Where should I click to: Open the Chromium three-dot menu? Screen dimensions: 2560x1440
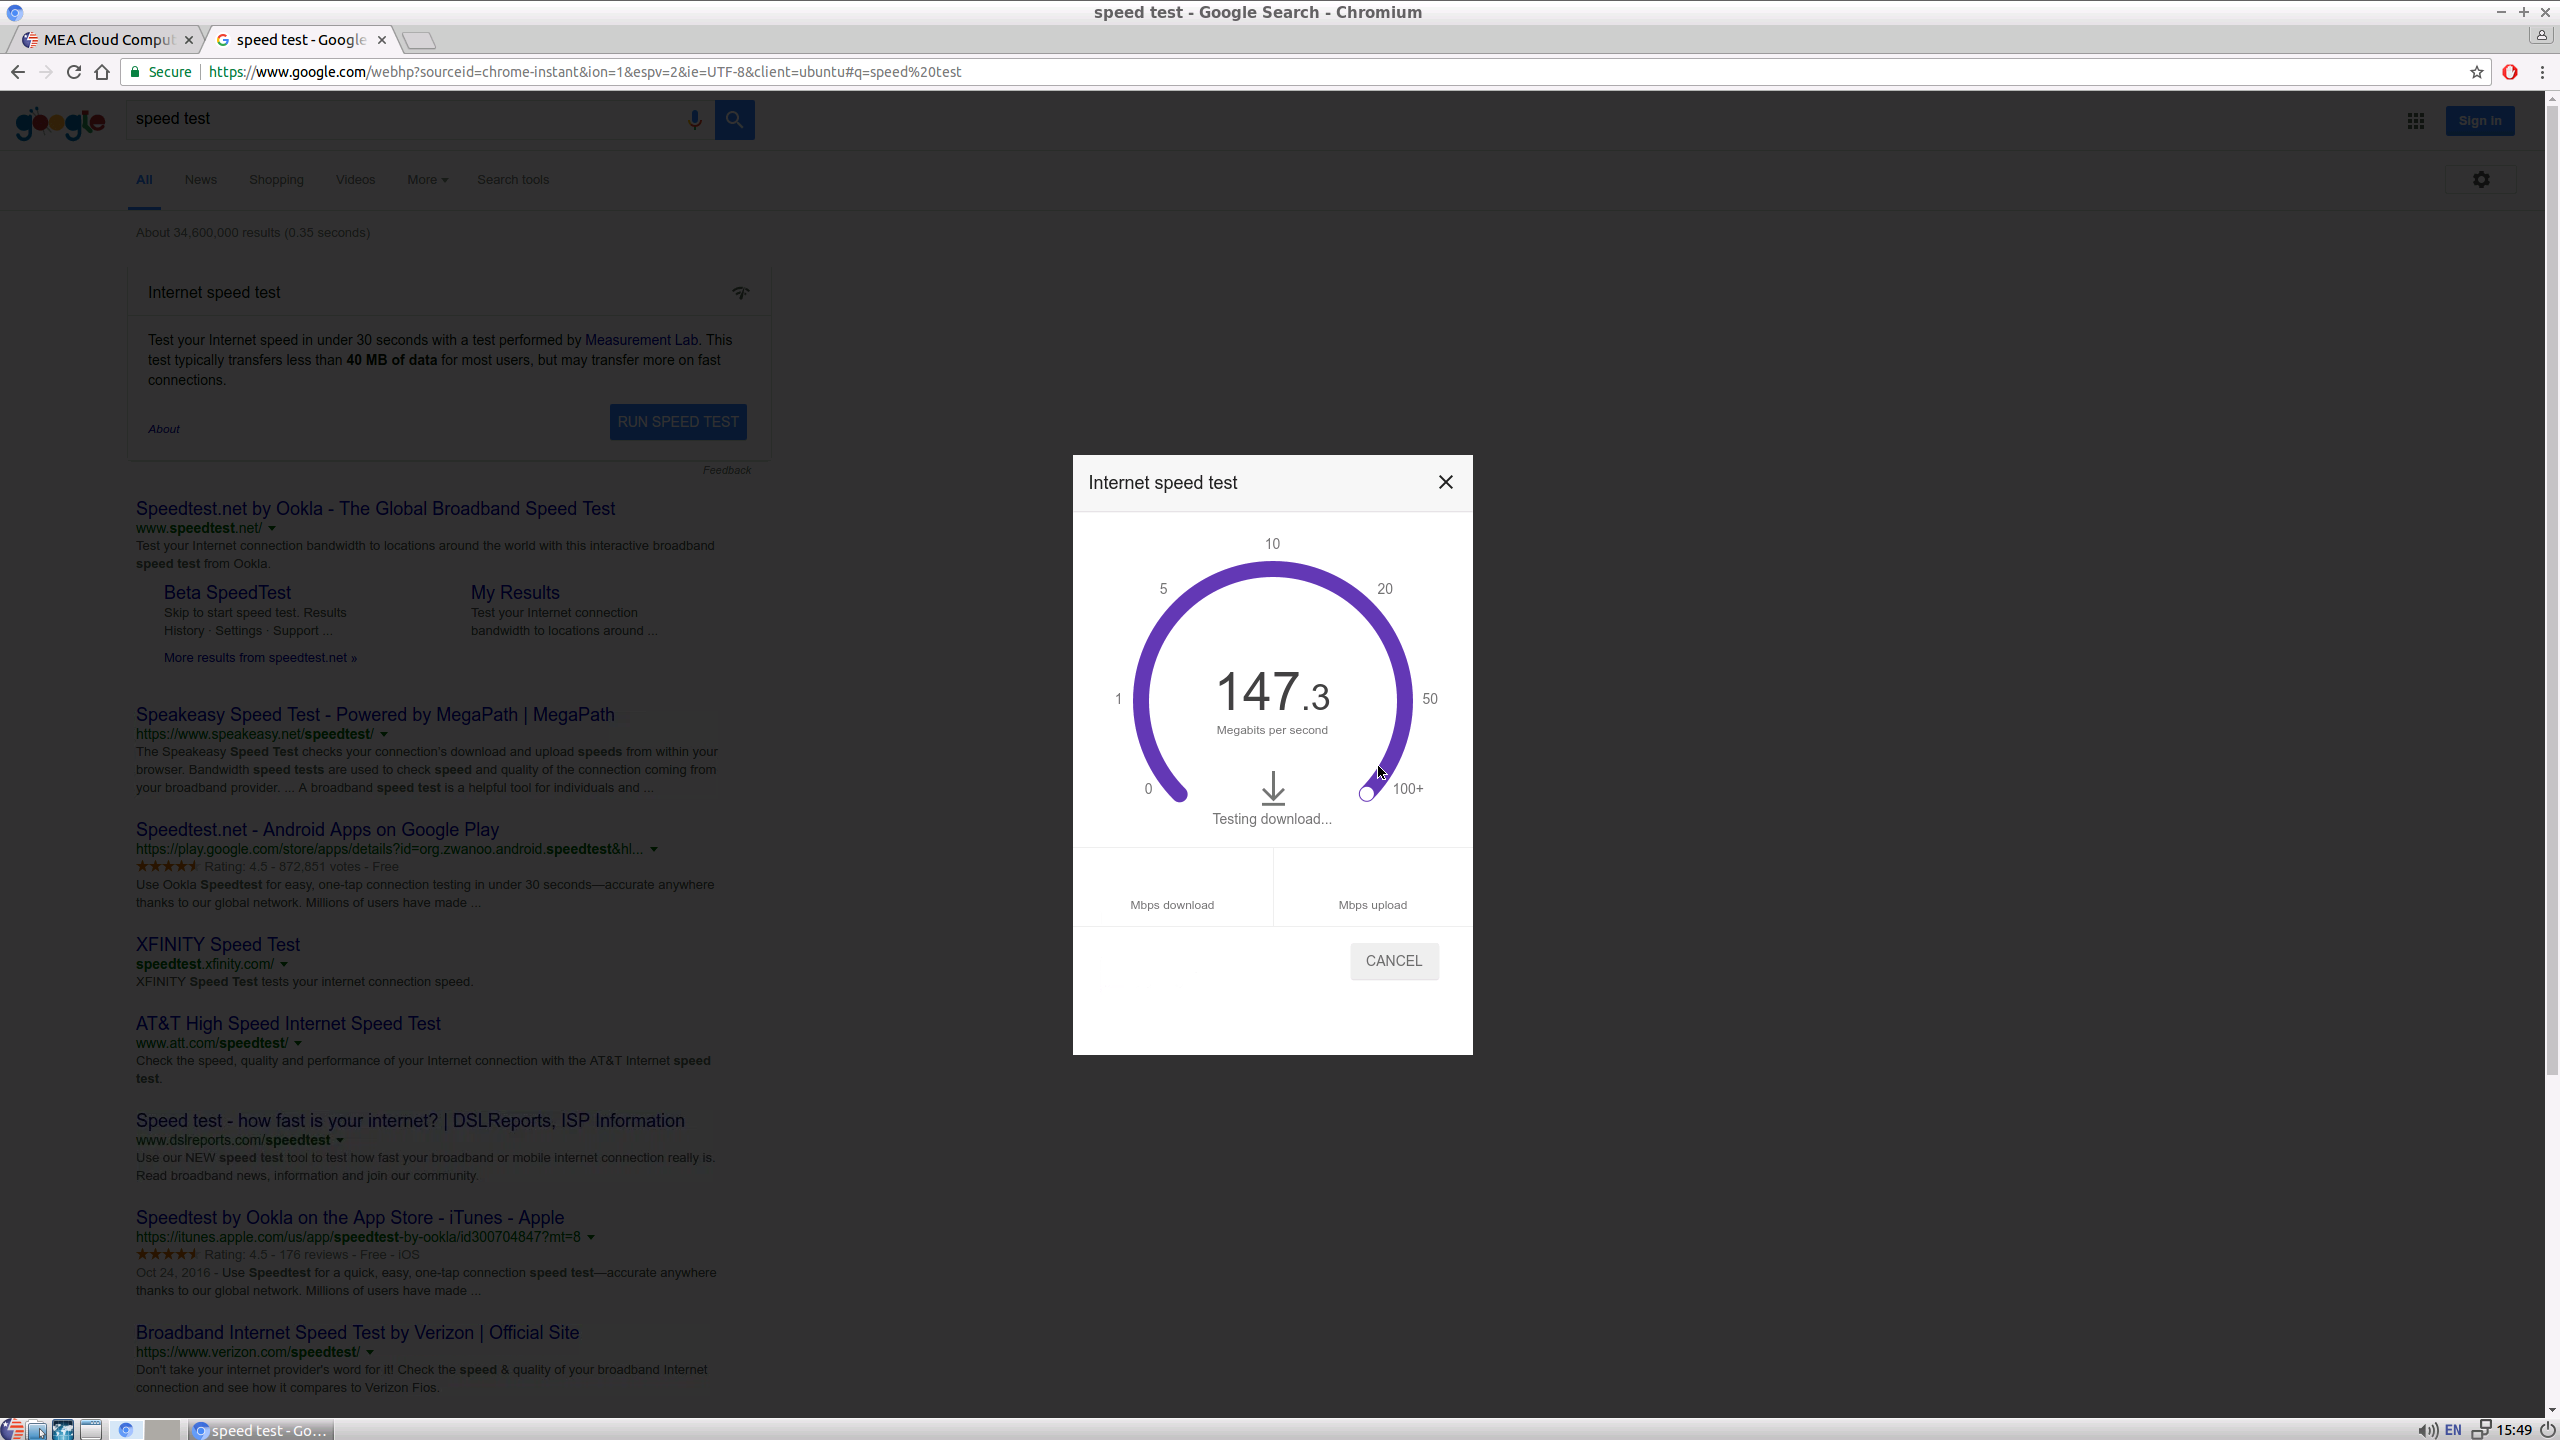point(2541,72)
